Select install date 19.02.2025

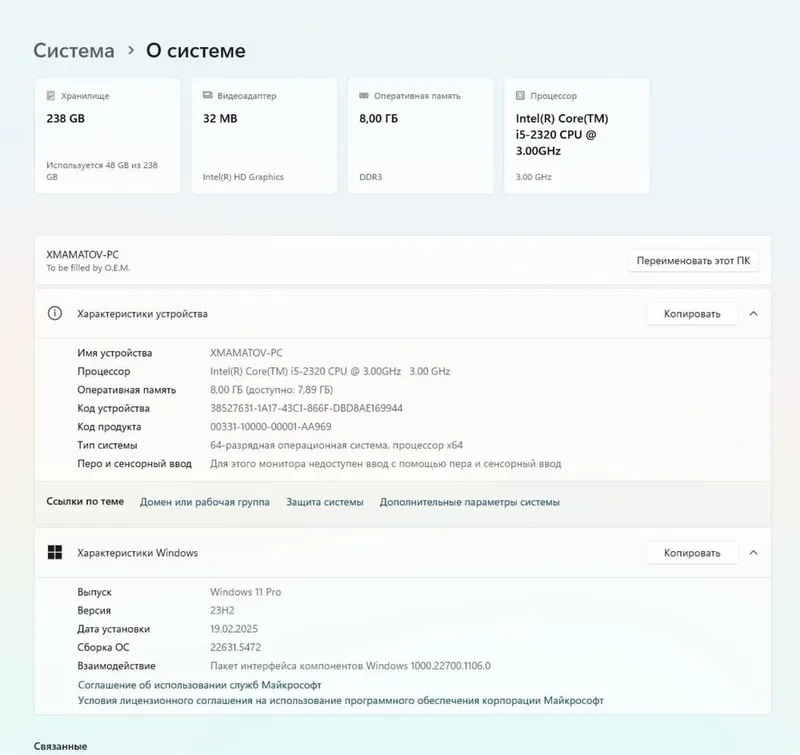coord(234,629)
